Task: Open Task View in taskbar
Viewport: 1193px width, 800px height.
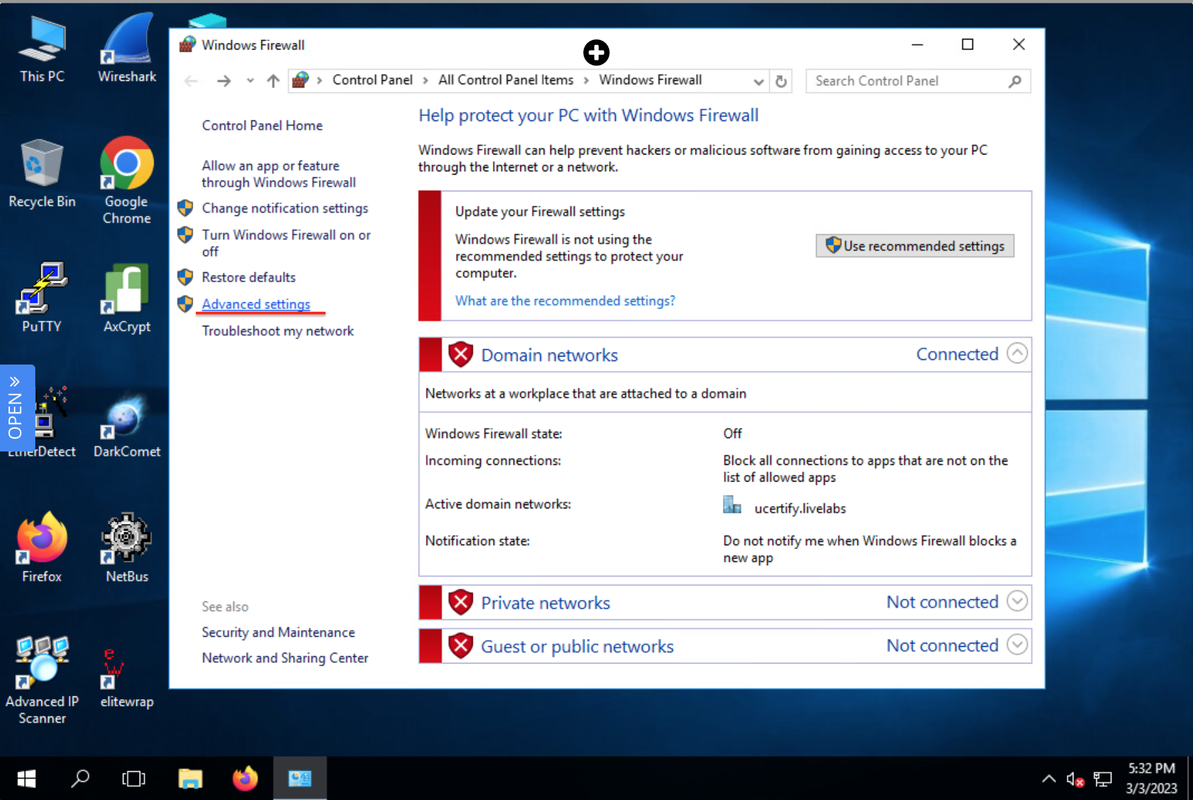Action: [x=134, y=778]
